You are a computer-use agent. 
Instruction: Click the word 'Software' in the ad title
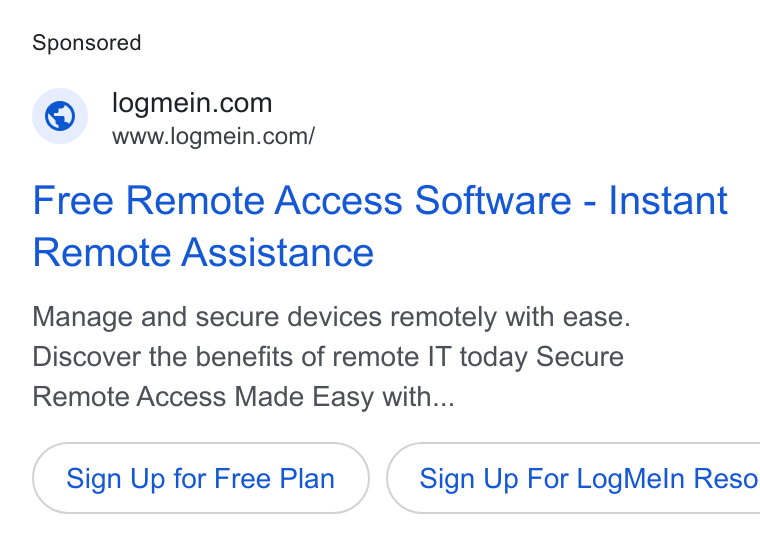coord(493,200)
